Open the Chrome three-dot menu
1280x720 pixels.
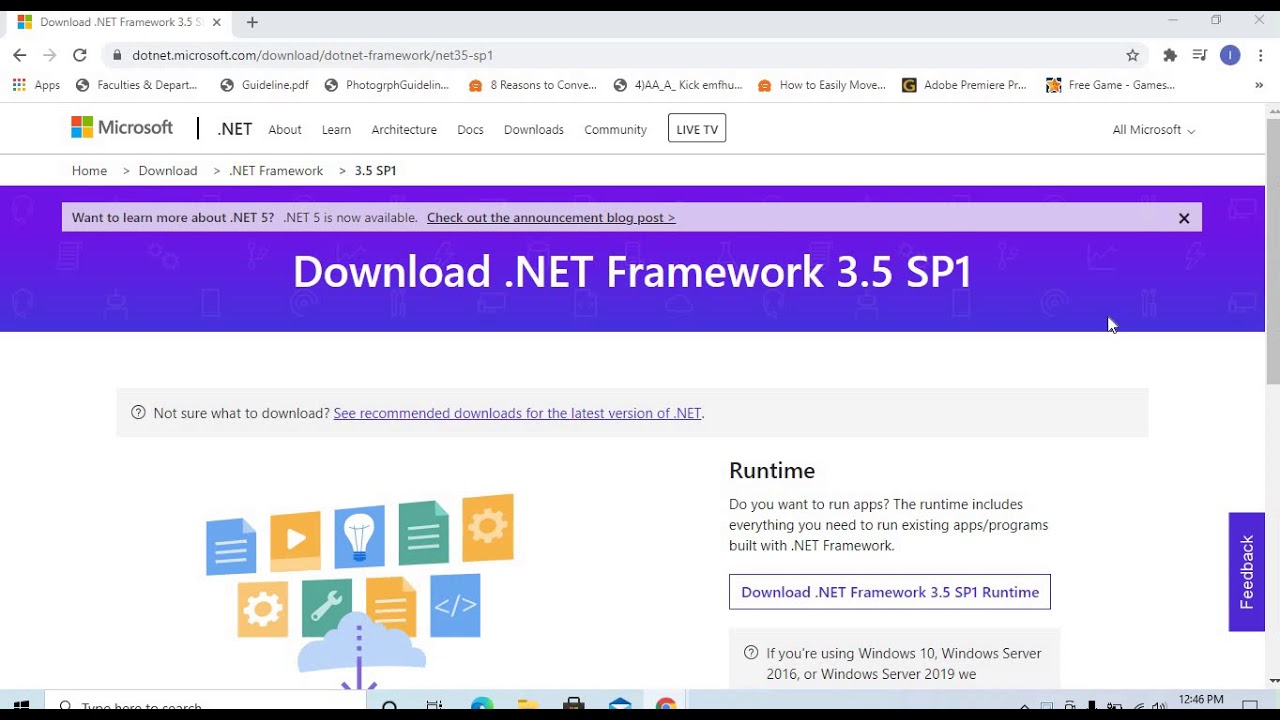1261,55
